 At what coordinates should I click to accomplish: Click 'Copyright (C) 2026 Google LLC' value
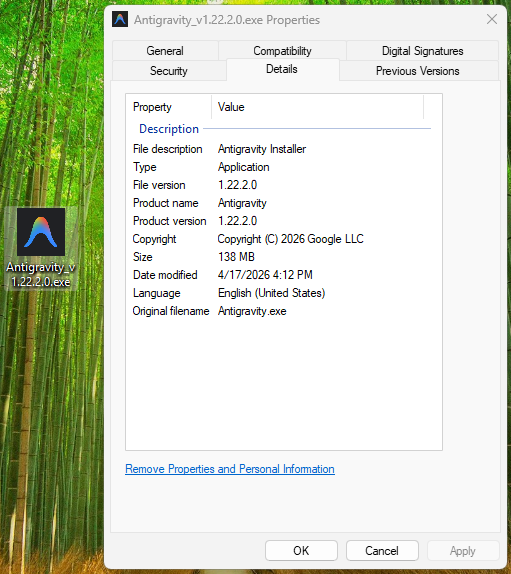coord(291,239)
